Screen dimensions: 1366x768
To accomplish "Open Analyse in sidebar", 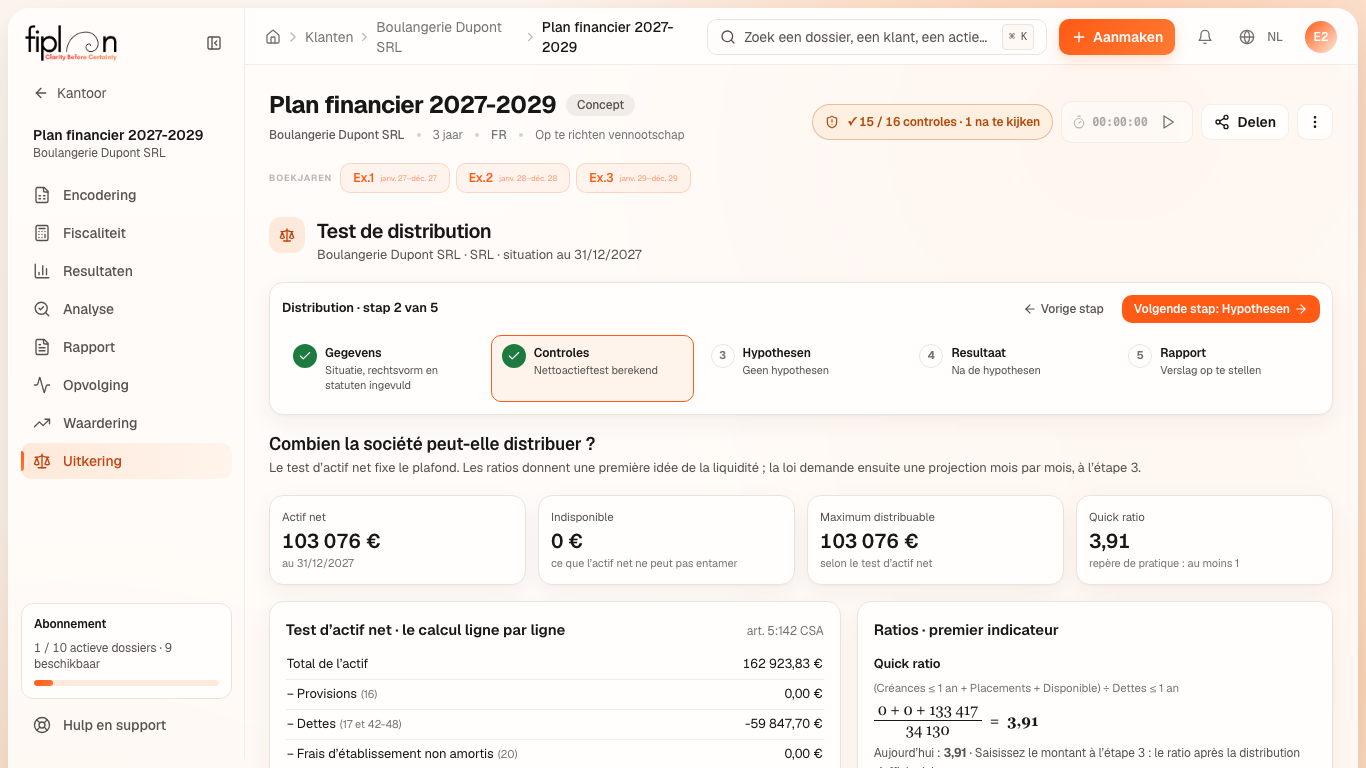I will point(126,309).
